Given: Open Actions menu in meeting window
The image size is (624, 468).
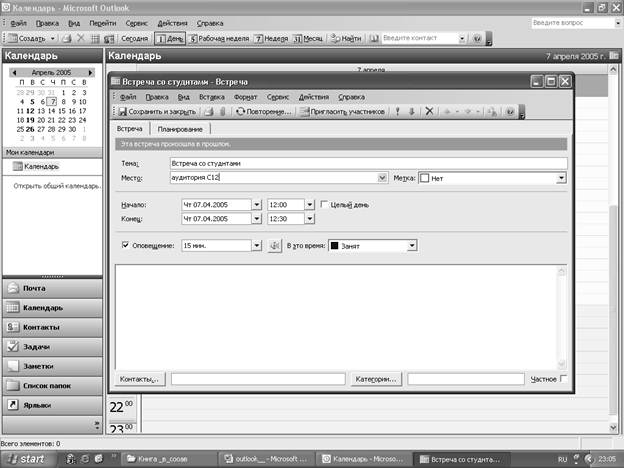Looking at the screenshot, I should tap(314, 97).
